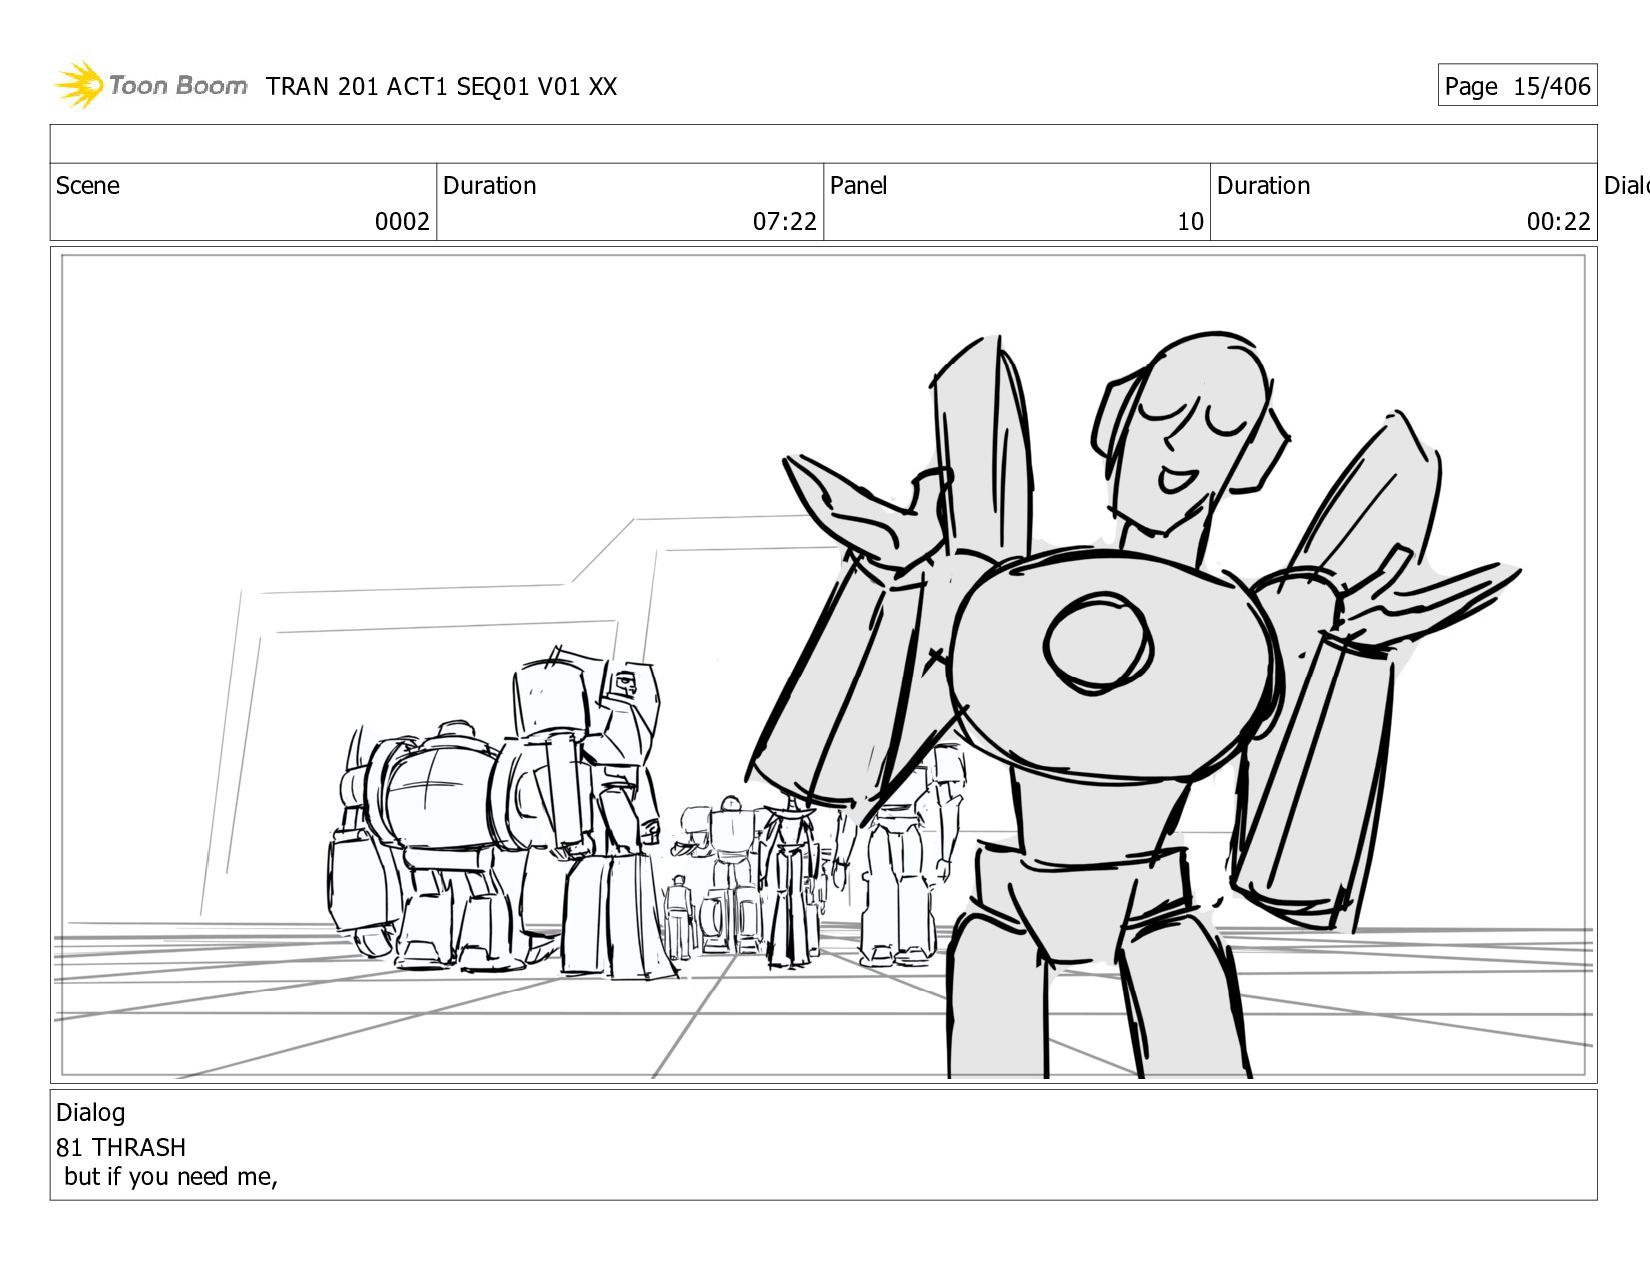This screenshot has height=1275, width=1650.
Task: Select the "81 THRASH" dialog line
Action: click(121, 1147)
